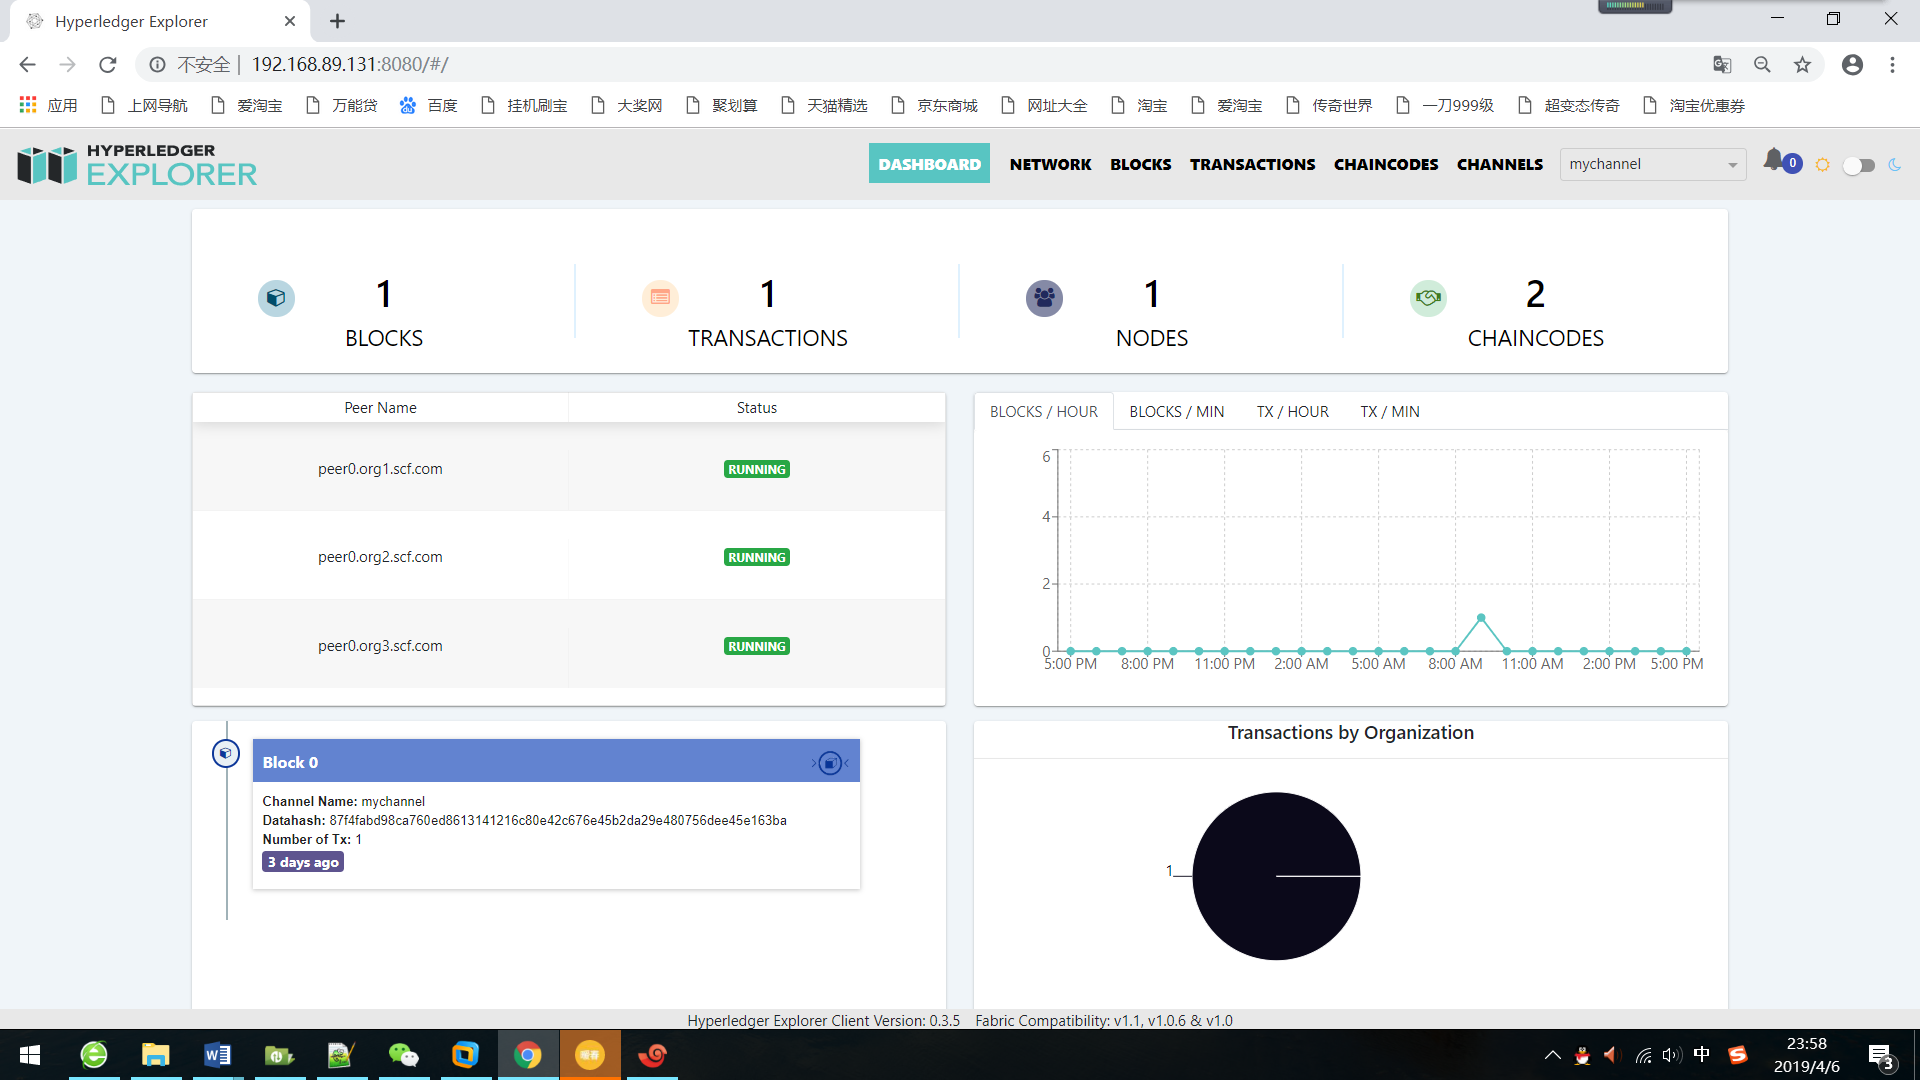This screenshot has width=1920, height=1080.
Task: Navigate to the CHANNELS menu item
Action: pos(1499,164)
